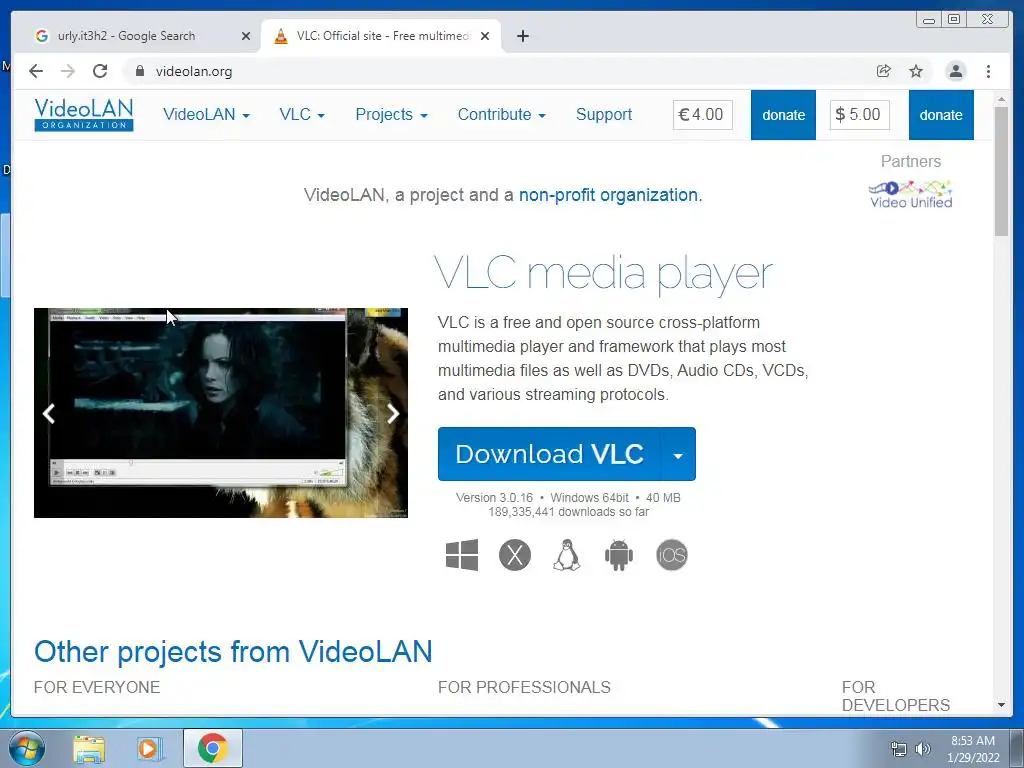Viewport: 1024px width, 768px height.
Task: Select the macOS X platform icon
Action: [x=515, y=555]
